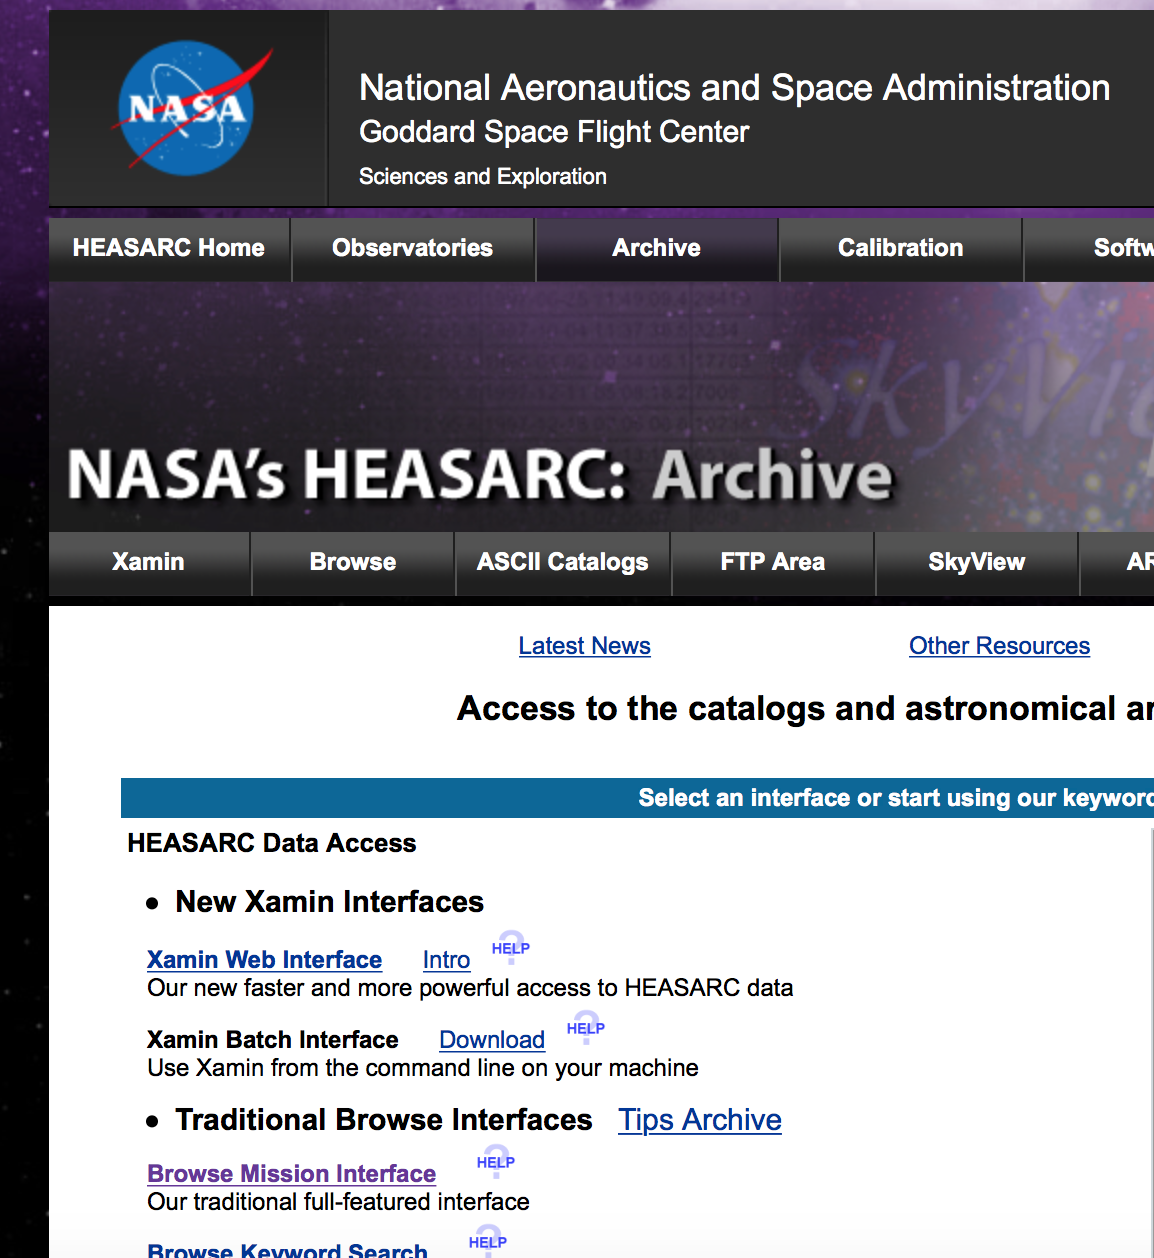This screenshot has height=1258, width=1154.
Task: Switch to the Xamin tab
Action: pos(148,562)
